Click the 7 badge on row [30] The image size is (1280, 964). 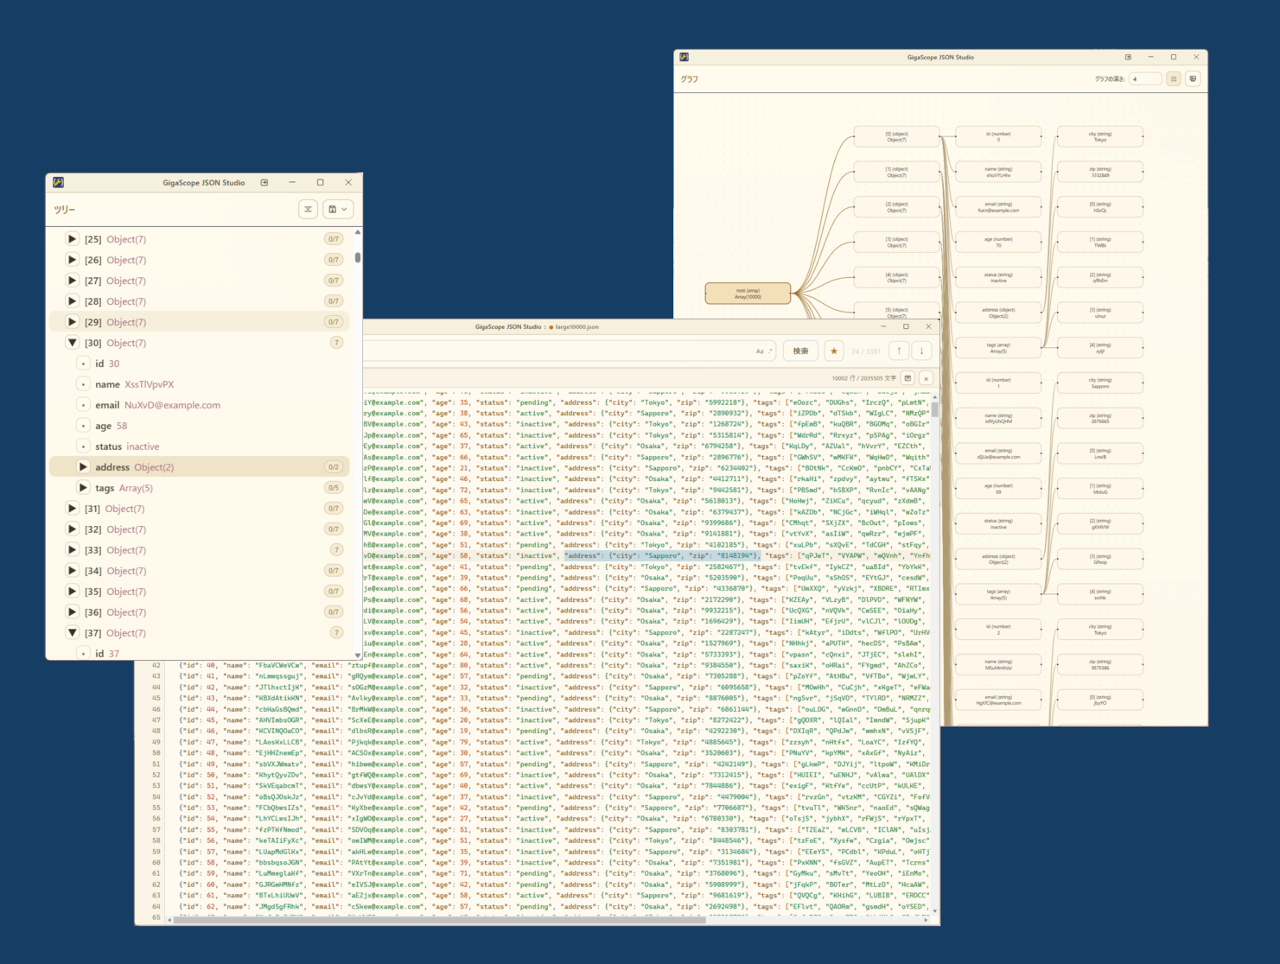pos(336,343)
